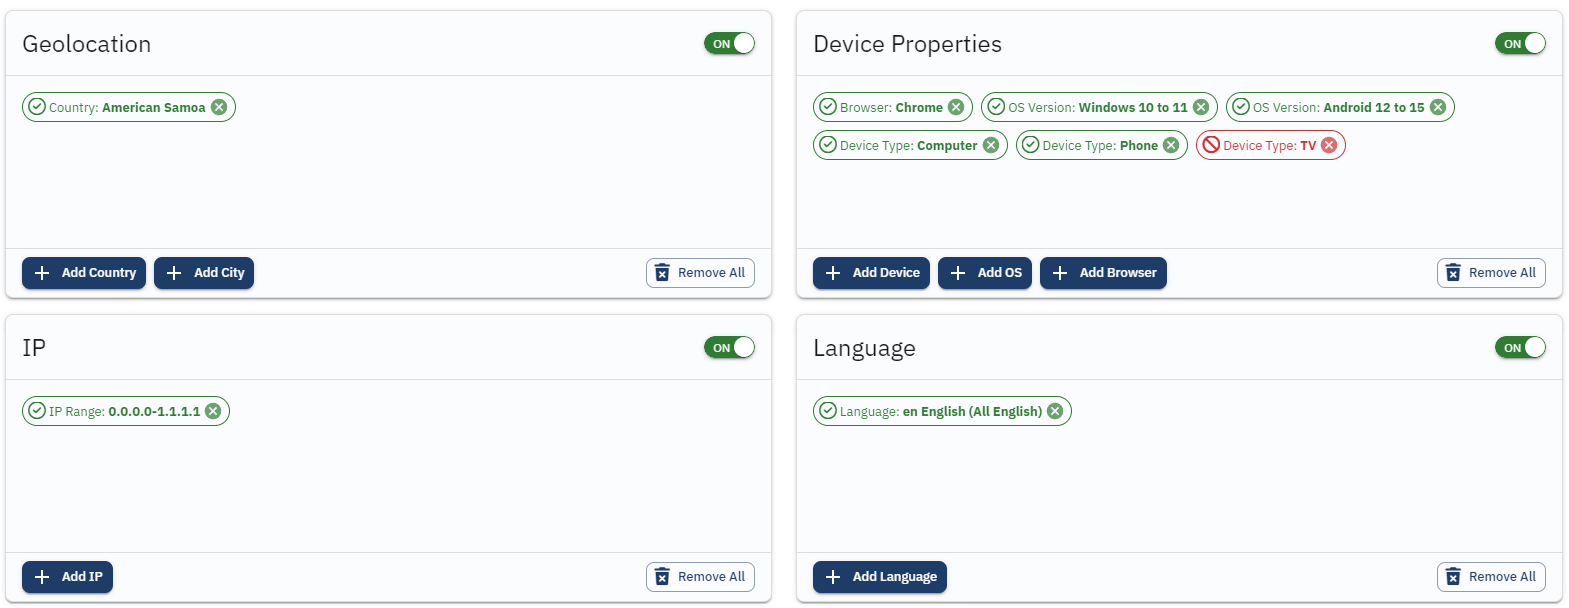This screenshot has height=608, width=1569.
Task: Remove the Chrome browser chip
Action: [956, 107]
